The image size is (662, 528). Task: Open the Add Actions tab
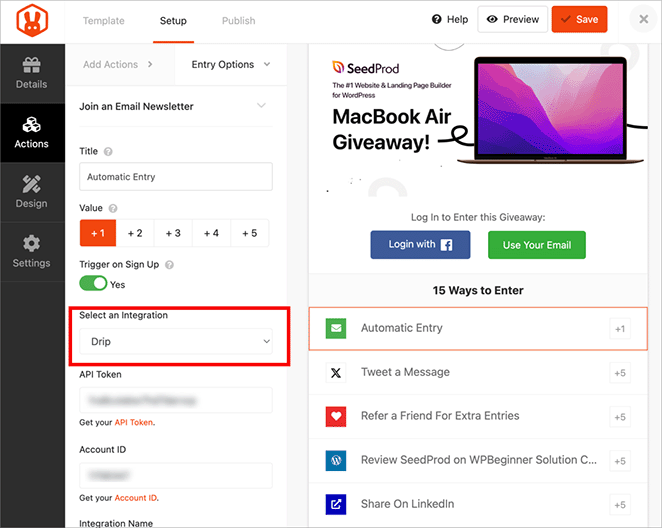(x=118, y=64)
